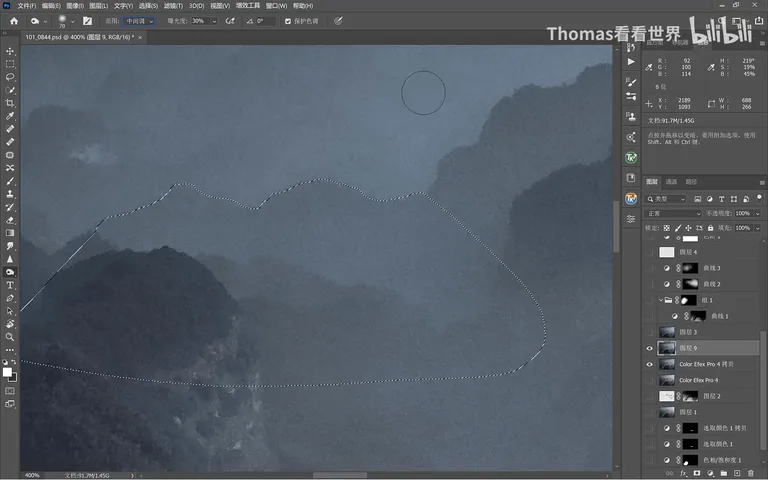Lock transparent pixels icon
The height and width of the screenshot is (480, 768).
[x=667, y=228]
